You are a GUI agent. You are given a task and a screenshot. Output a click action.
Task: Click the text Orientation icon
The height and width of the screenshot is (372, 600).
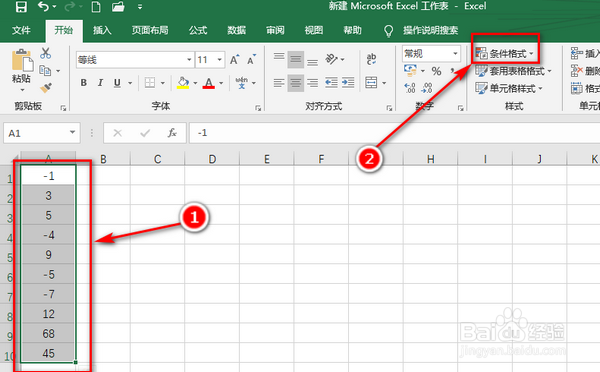(331, 59)
